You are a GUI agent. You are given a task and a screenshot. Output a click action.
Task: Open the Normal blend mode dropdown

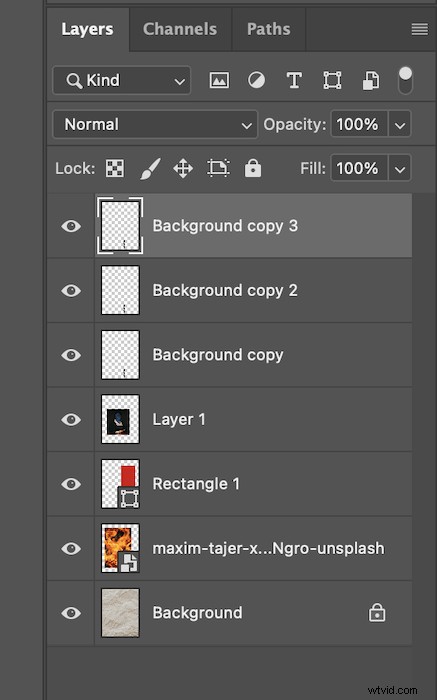[155, 125]
